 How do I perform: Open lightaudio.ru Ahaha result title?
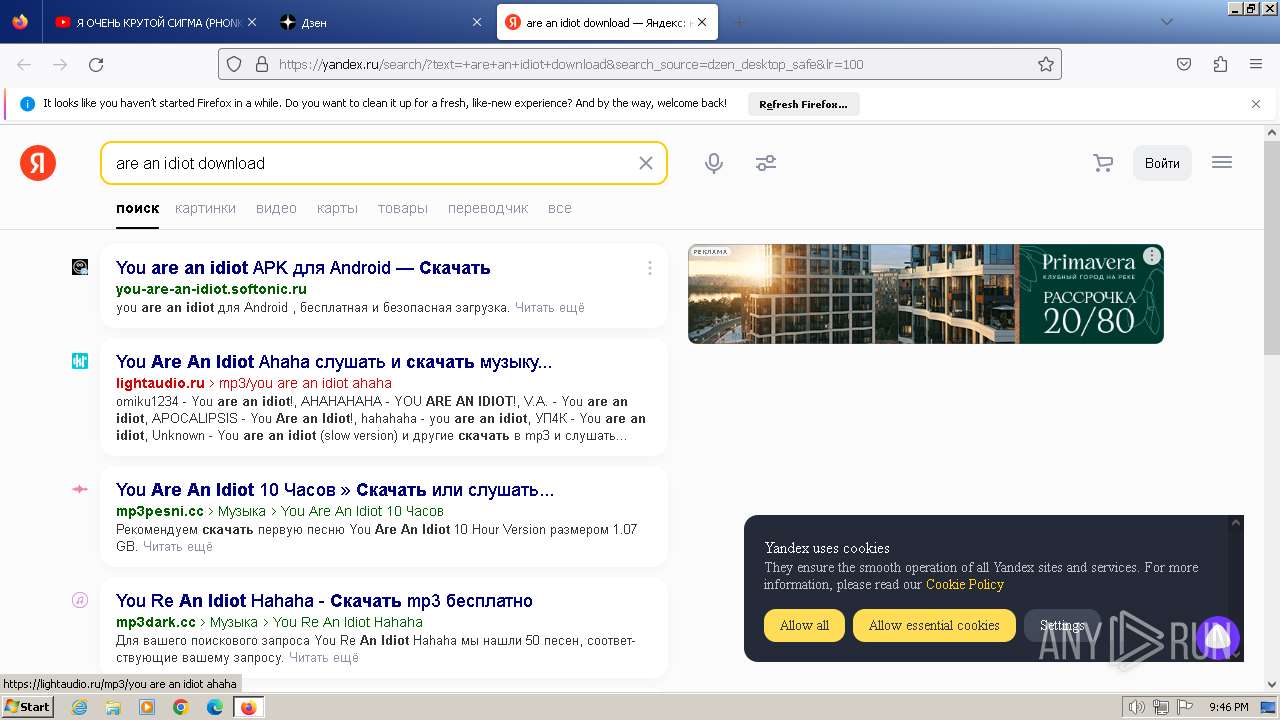tap(334, 361)
